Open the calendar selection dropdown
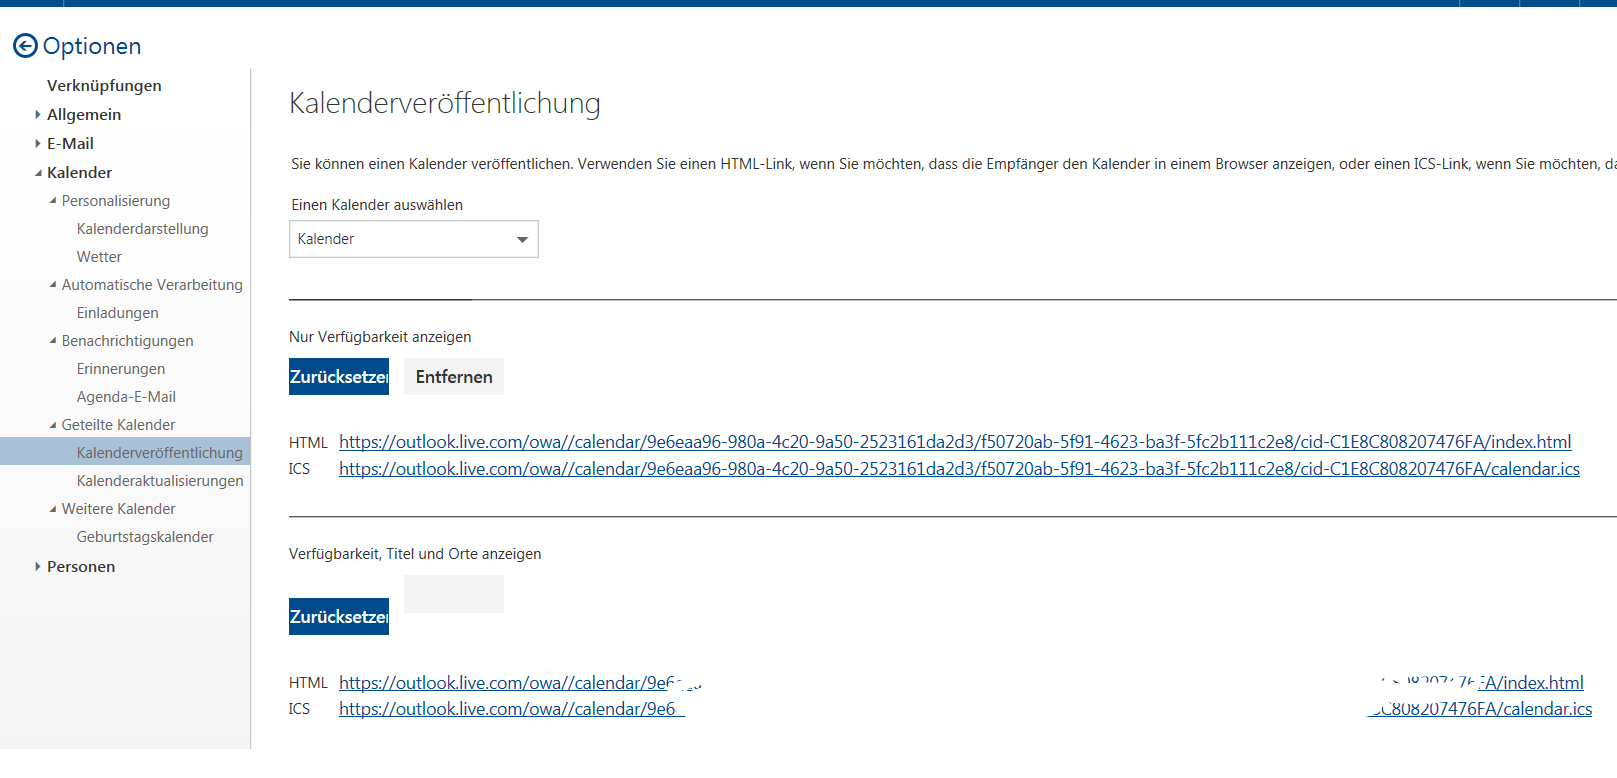Viewport: 1617px width, 778px height. point(413,239)
